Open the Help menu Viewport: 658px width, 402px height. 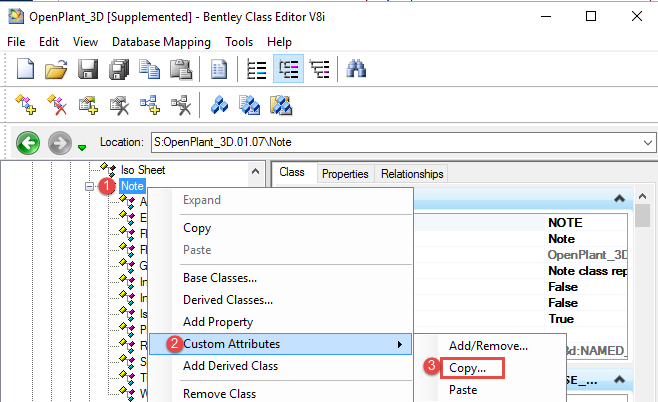pyautogui.click(x=279, y=42)
